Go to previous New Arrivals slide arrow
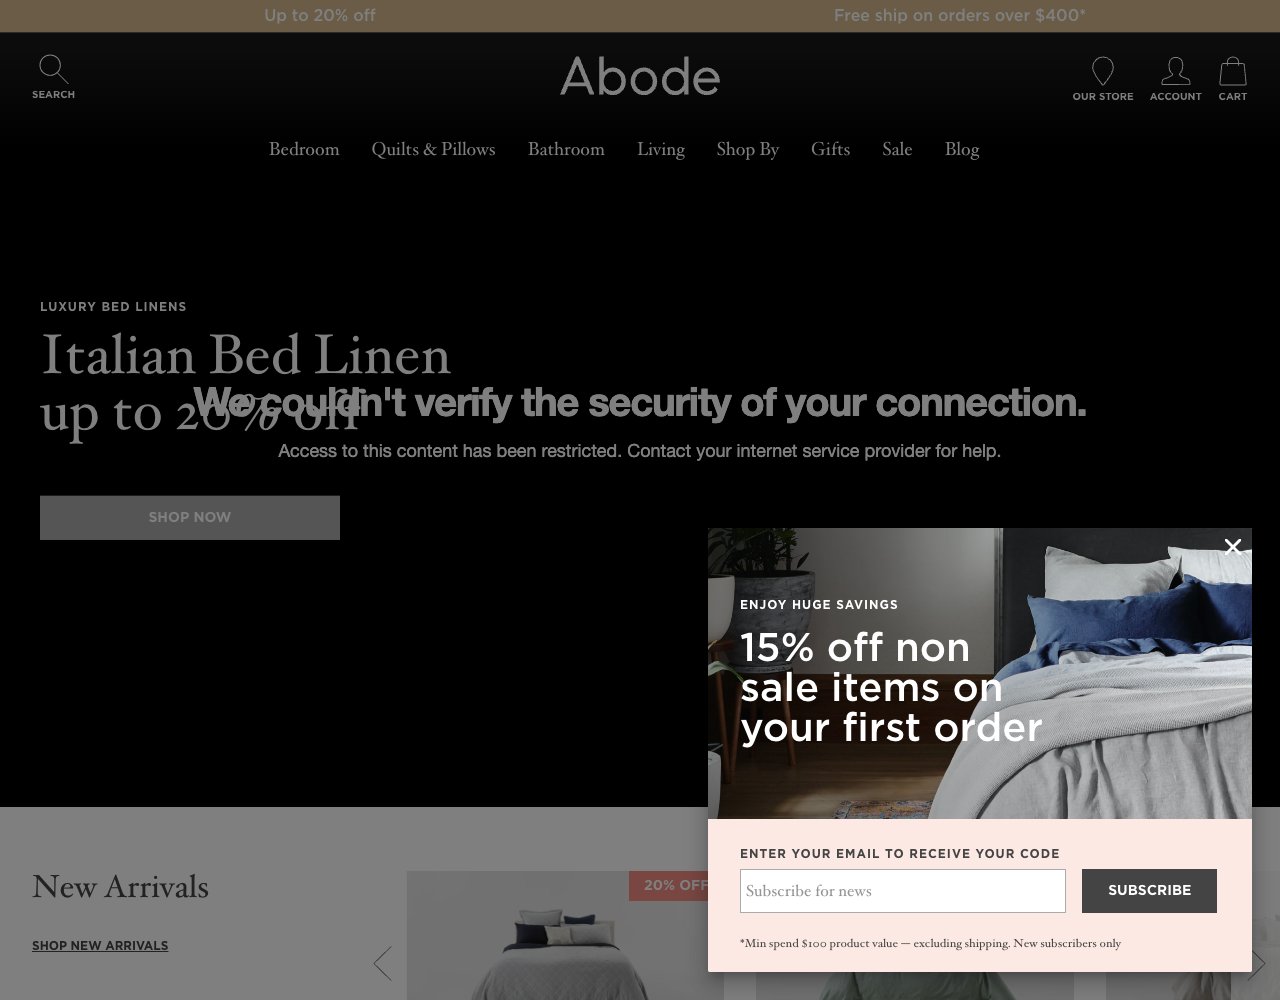Viewport: 1280px width, 1000px height. (x=382, y=963)
